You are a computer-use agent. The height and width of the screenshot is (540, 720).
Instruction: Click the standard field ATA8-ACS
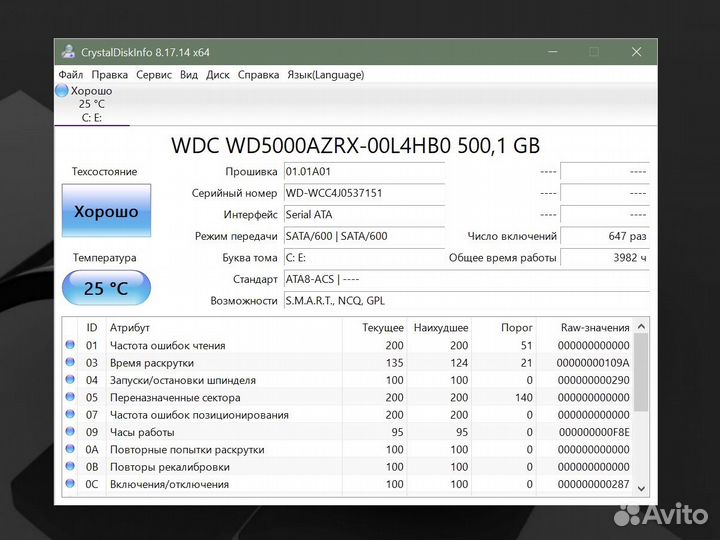coord(467,279)
